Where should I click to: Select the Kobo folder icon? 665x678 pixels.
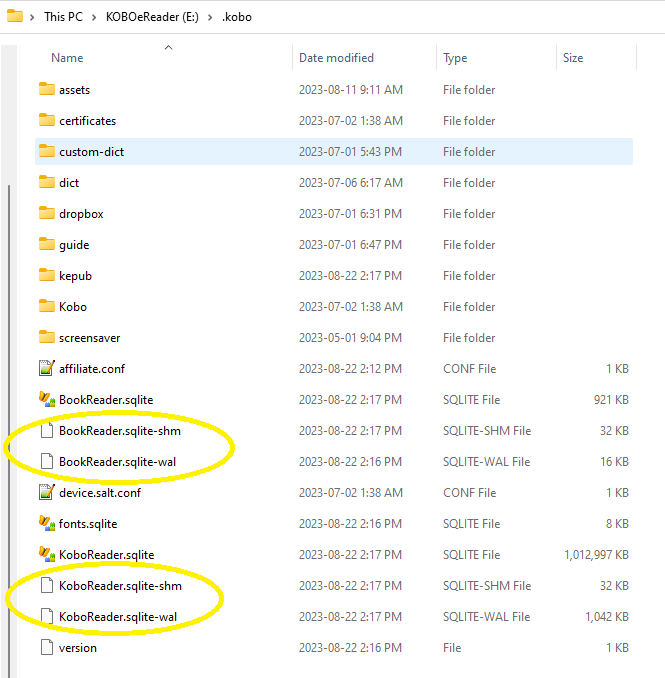[47, 306]
